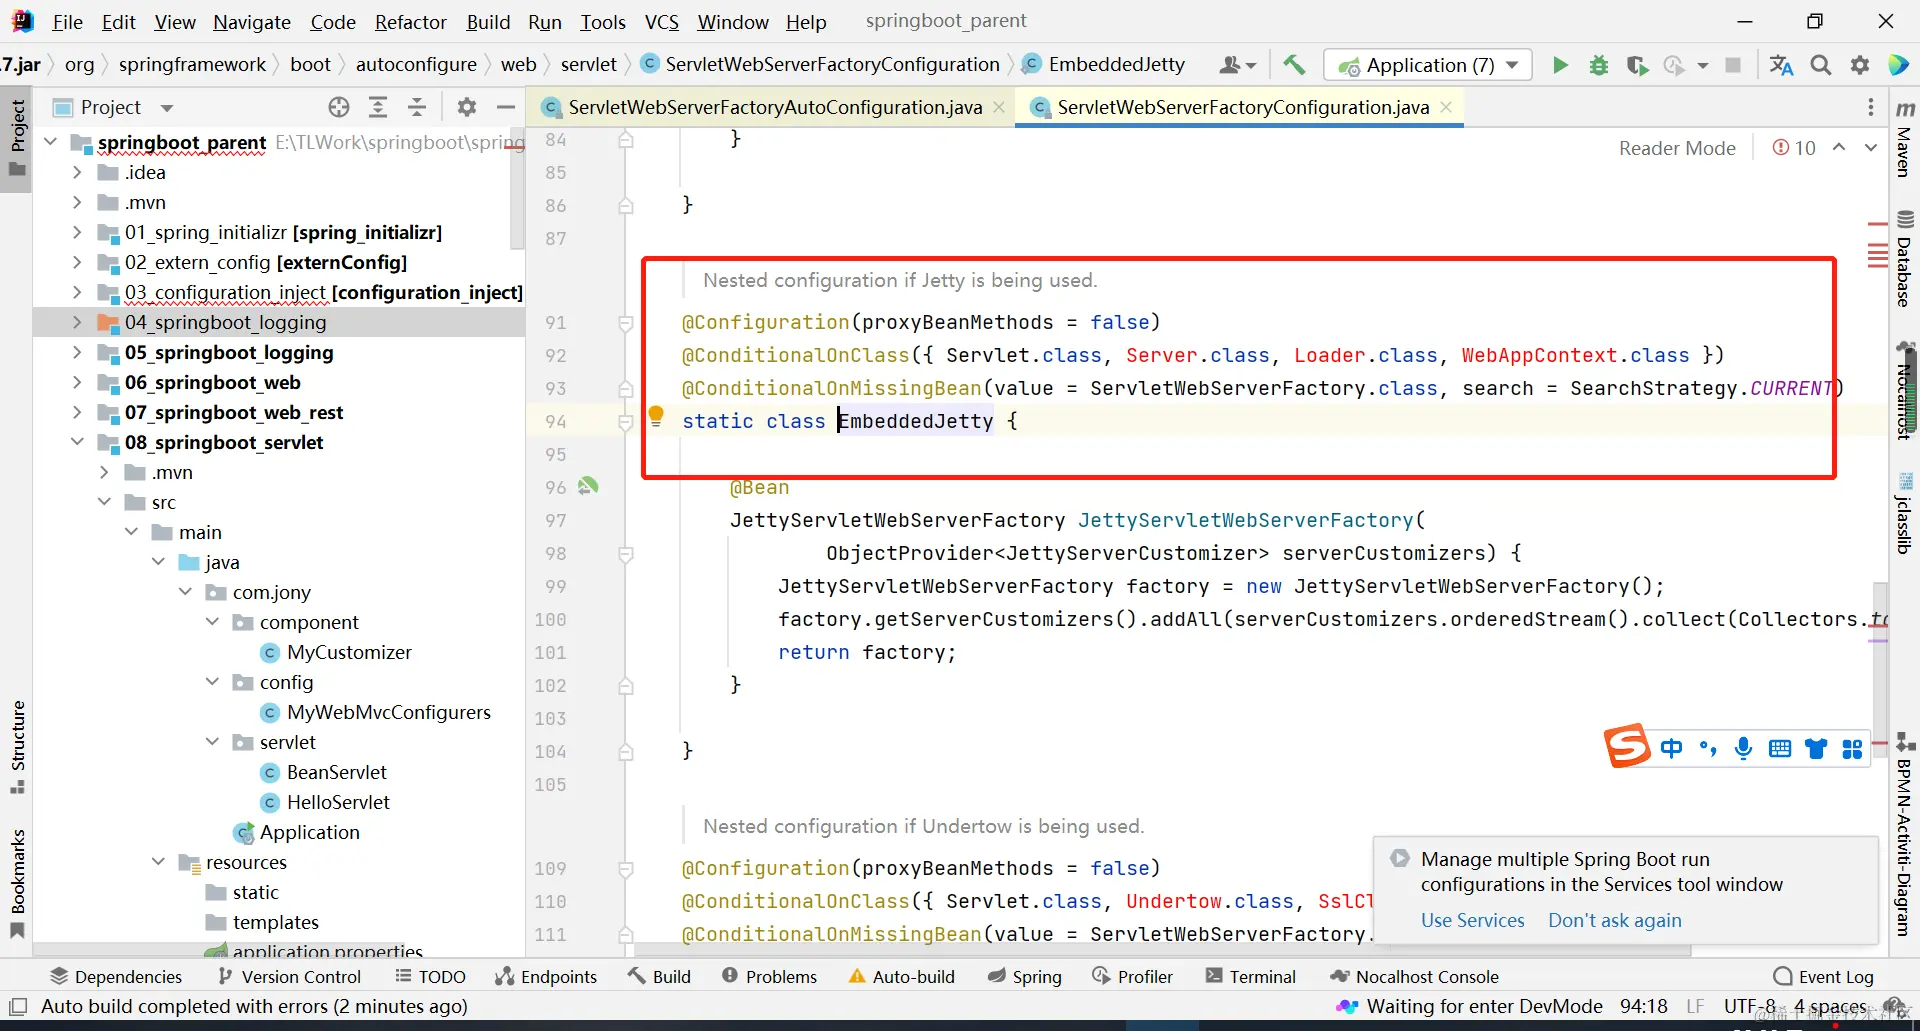The height and width of the screenshot is (1031, 1920).
Task: Collapse all in Project panel
Action: pos(417,107)
